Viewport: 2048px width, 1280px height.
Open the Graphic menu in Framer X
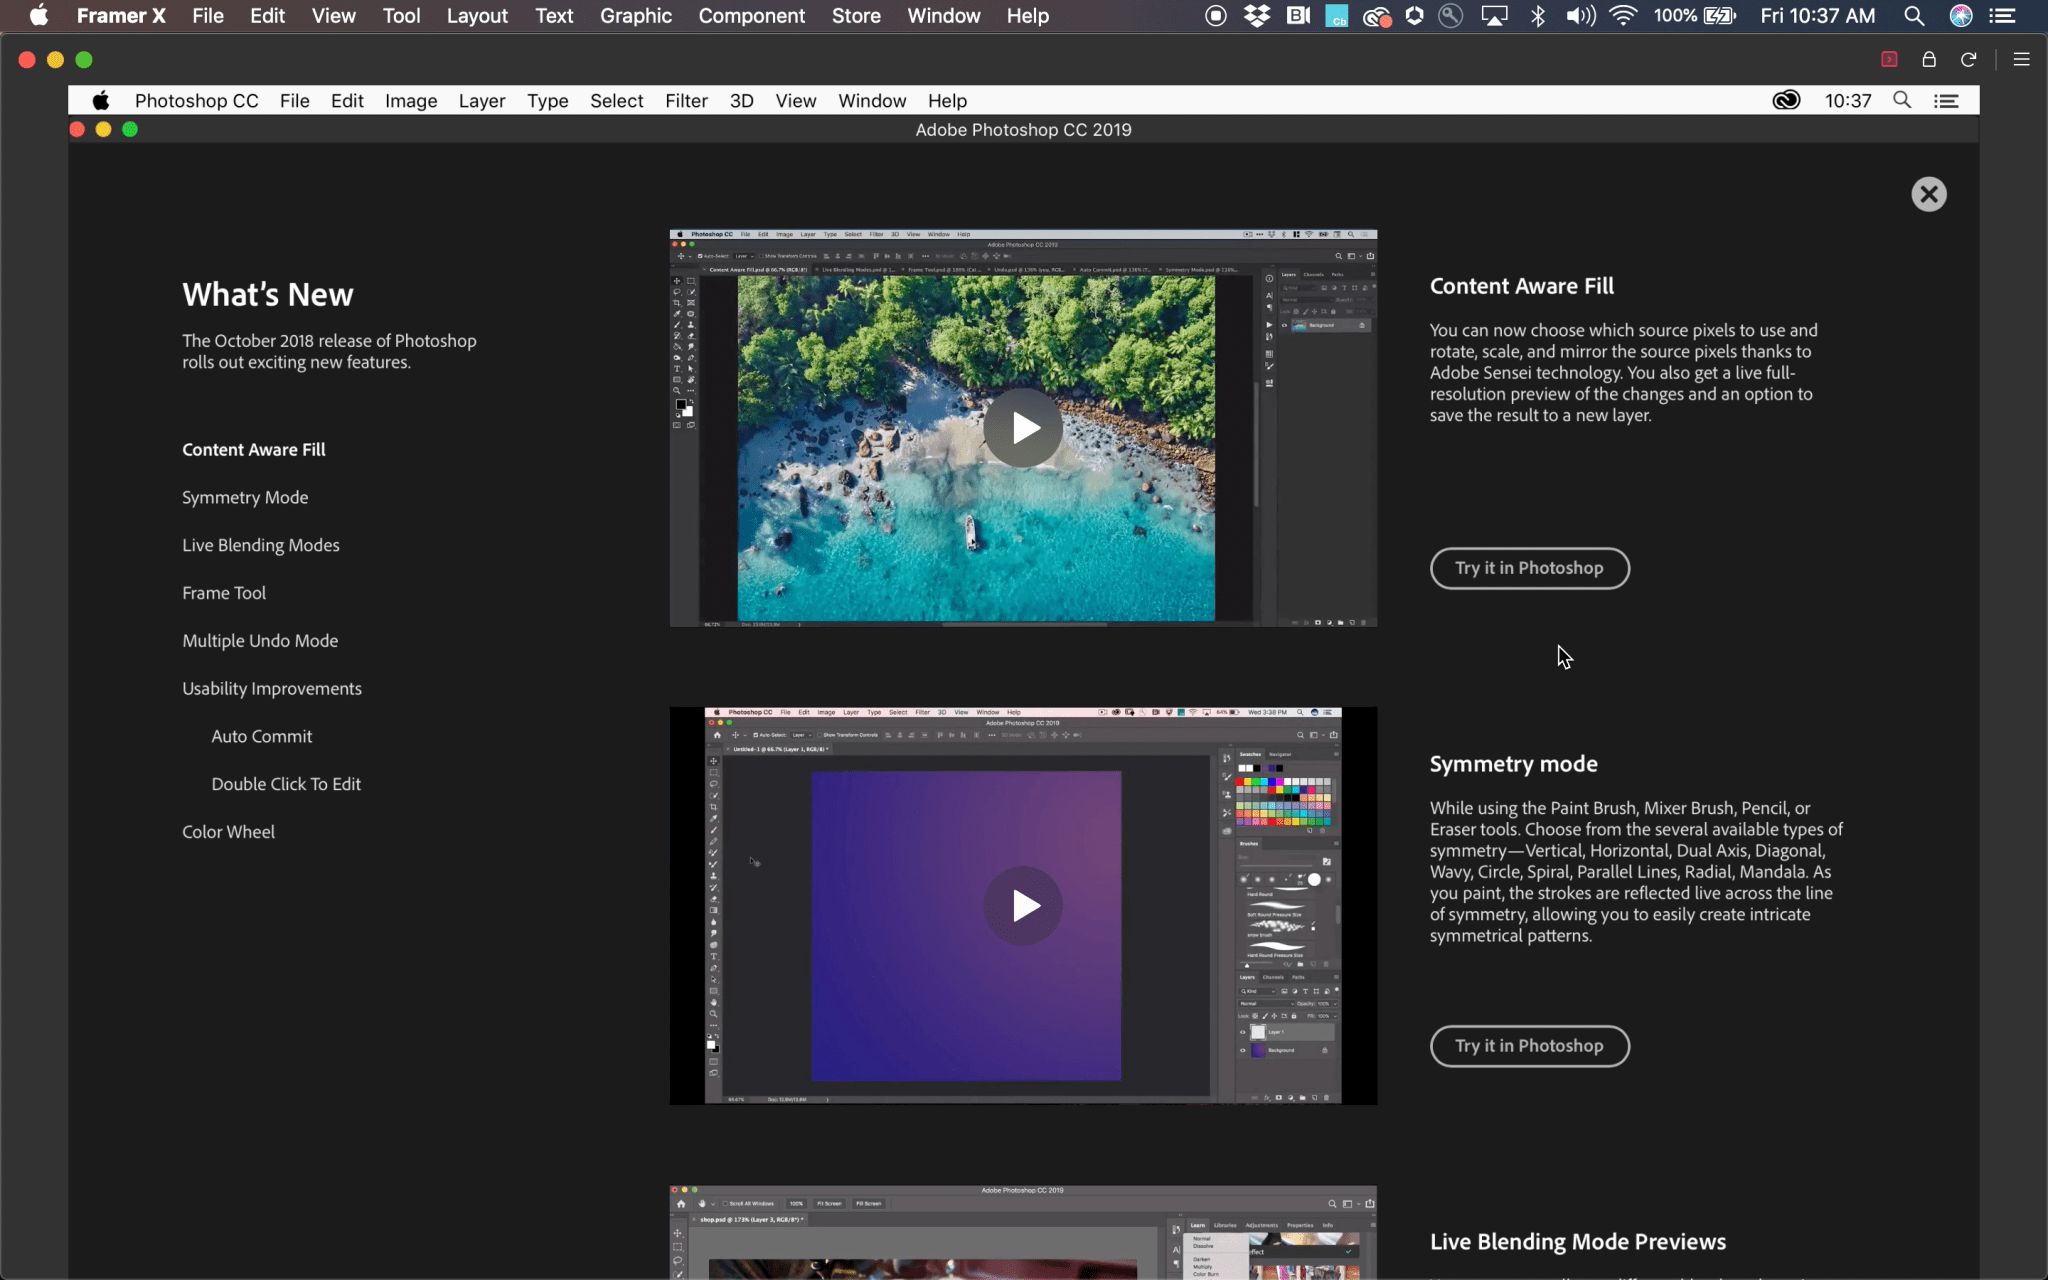(636, 16)
